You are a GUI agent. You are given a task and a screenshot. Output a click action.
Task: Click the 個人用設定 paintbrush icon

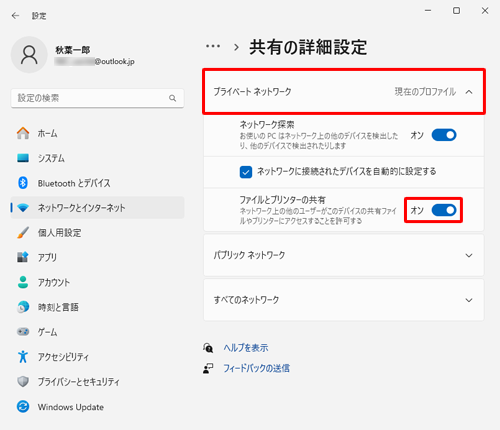click(x=23, y=233)
